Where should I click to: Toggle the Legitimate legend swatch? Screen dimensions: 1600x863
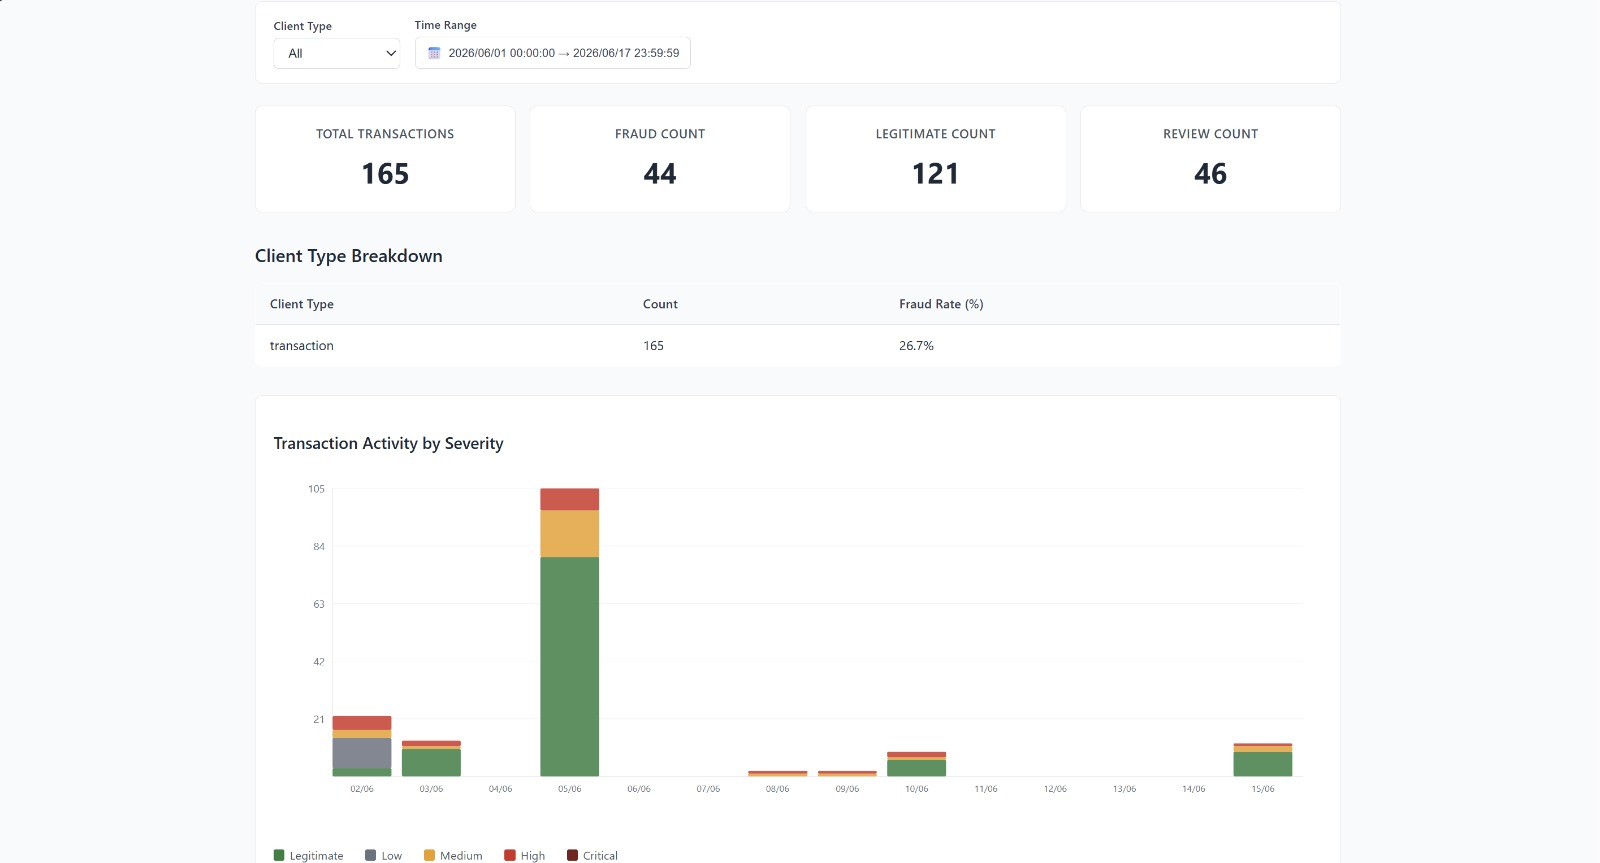[279, 855]
